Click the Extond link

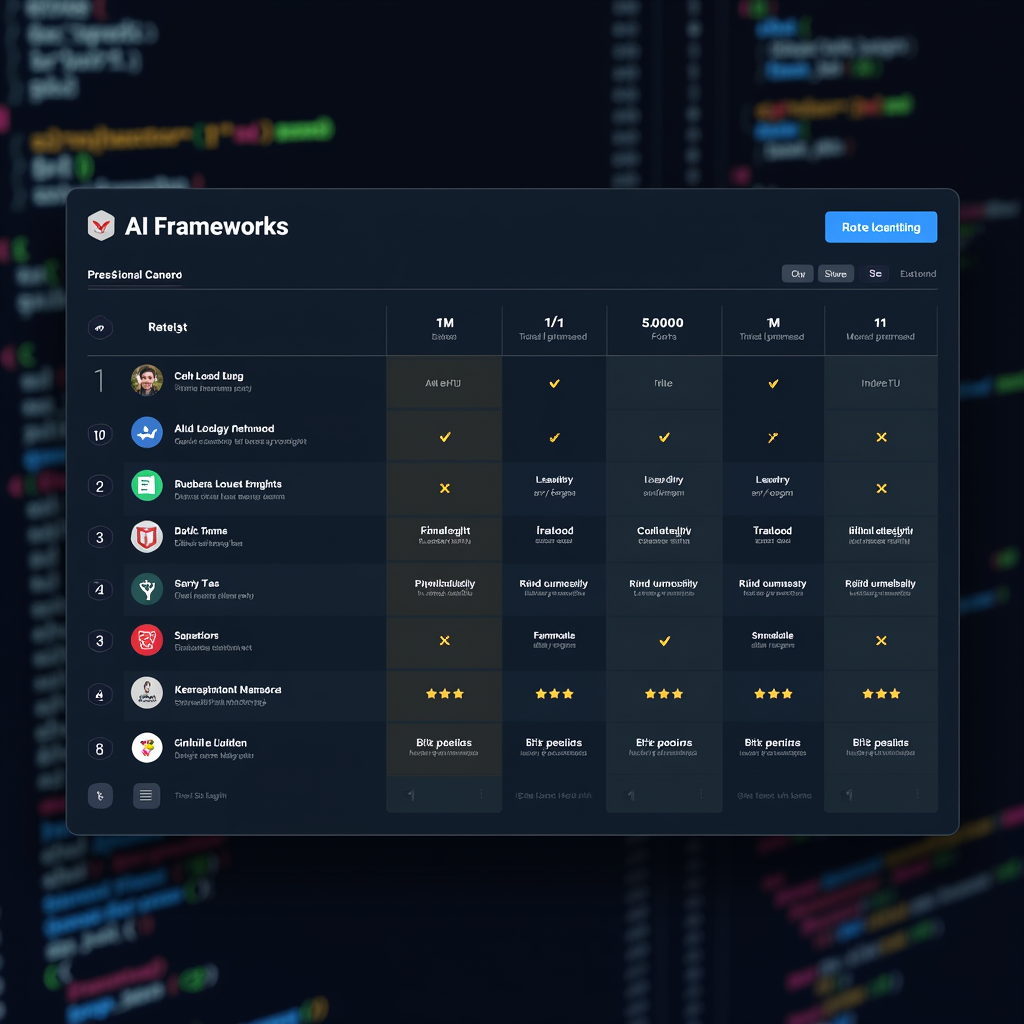point(917,274)
